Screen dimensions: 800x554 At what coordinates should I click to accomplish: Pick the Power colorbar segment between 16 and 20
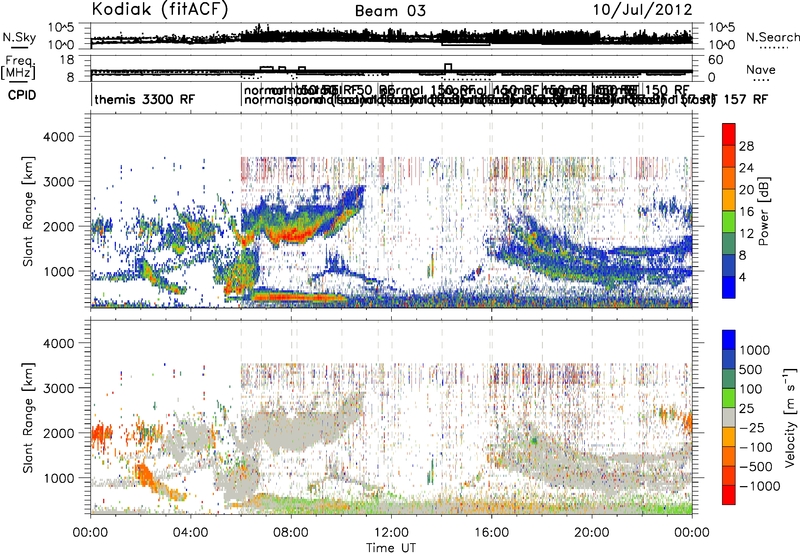(729, 200)
